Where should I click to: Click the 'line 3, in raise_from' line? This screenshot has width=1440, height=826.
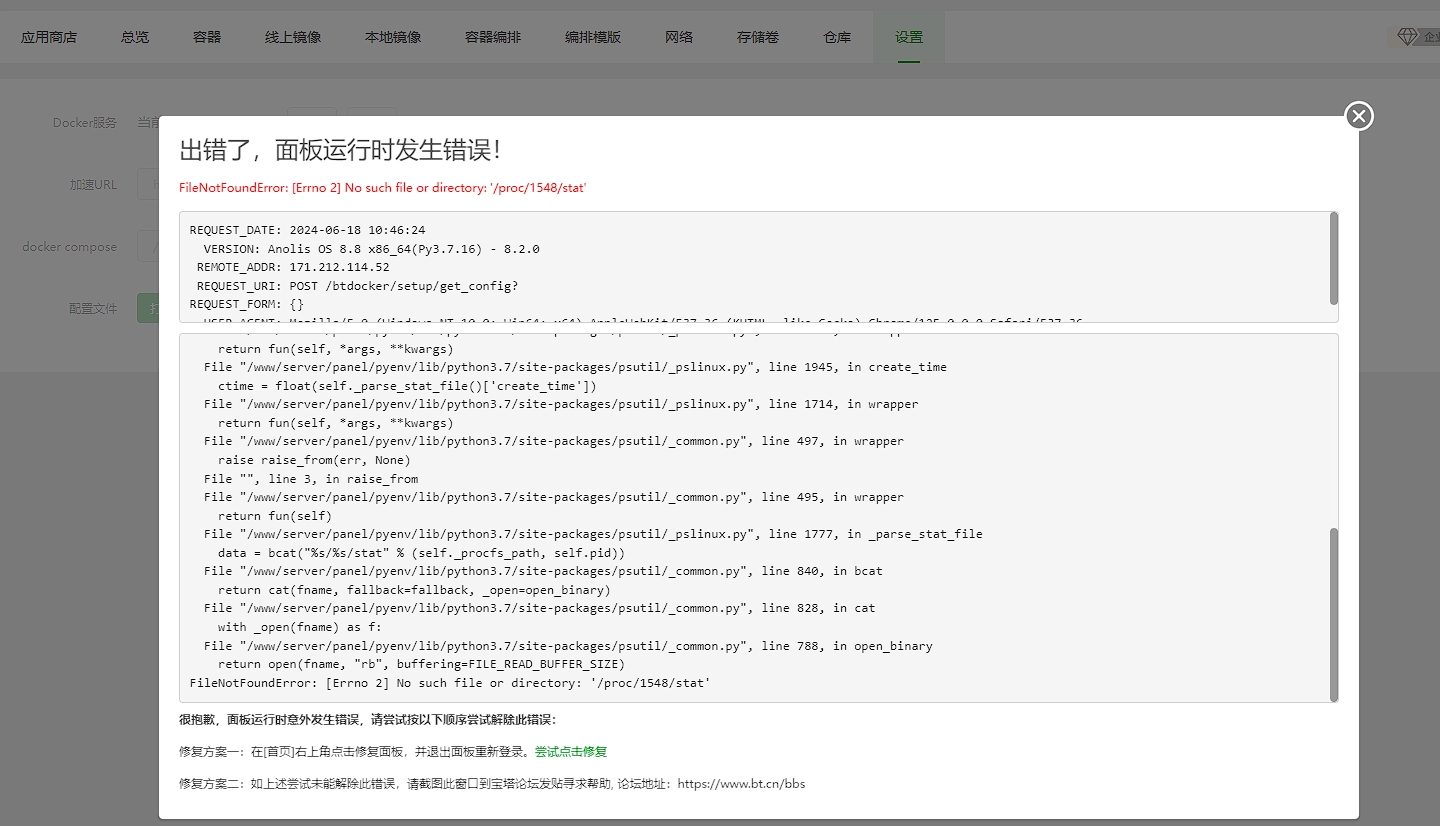(311, 479)
